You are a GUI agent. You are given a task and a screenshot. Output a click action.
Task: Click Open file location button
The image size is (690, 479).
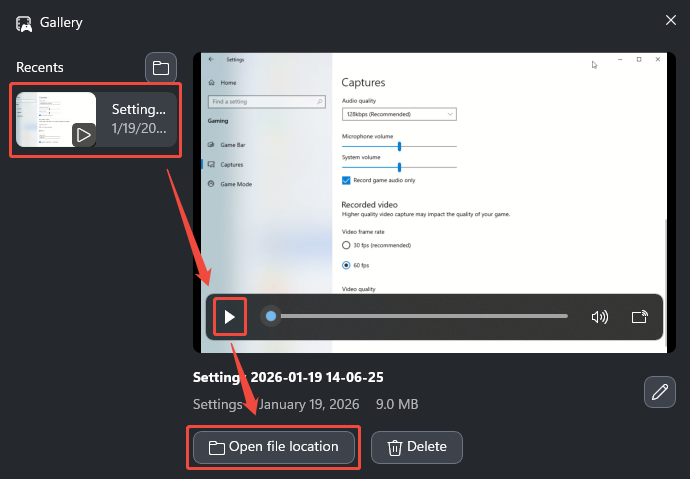click(x=274, y=447)
